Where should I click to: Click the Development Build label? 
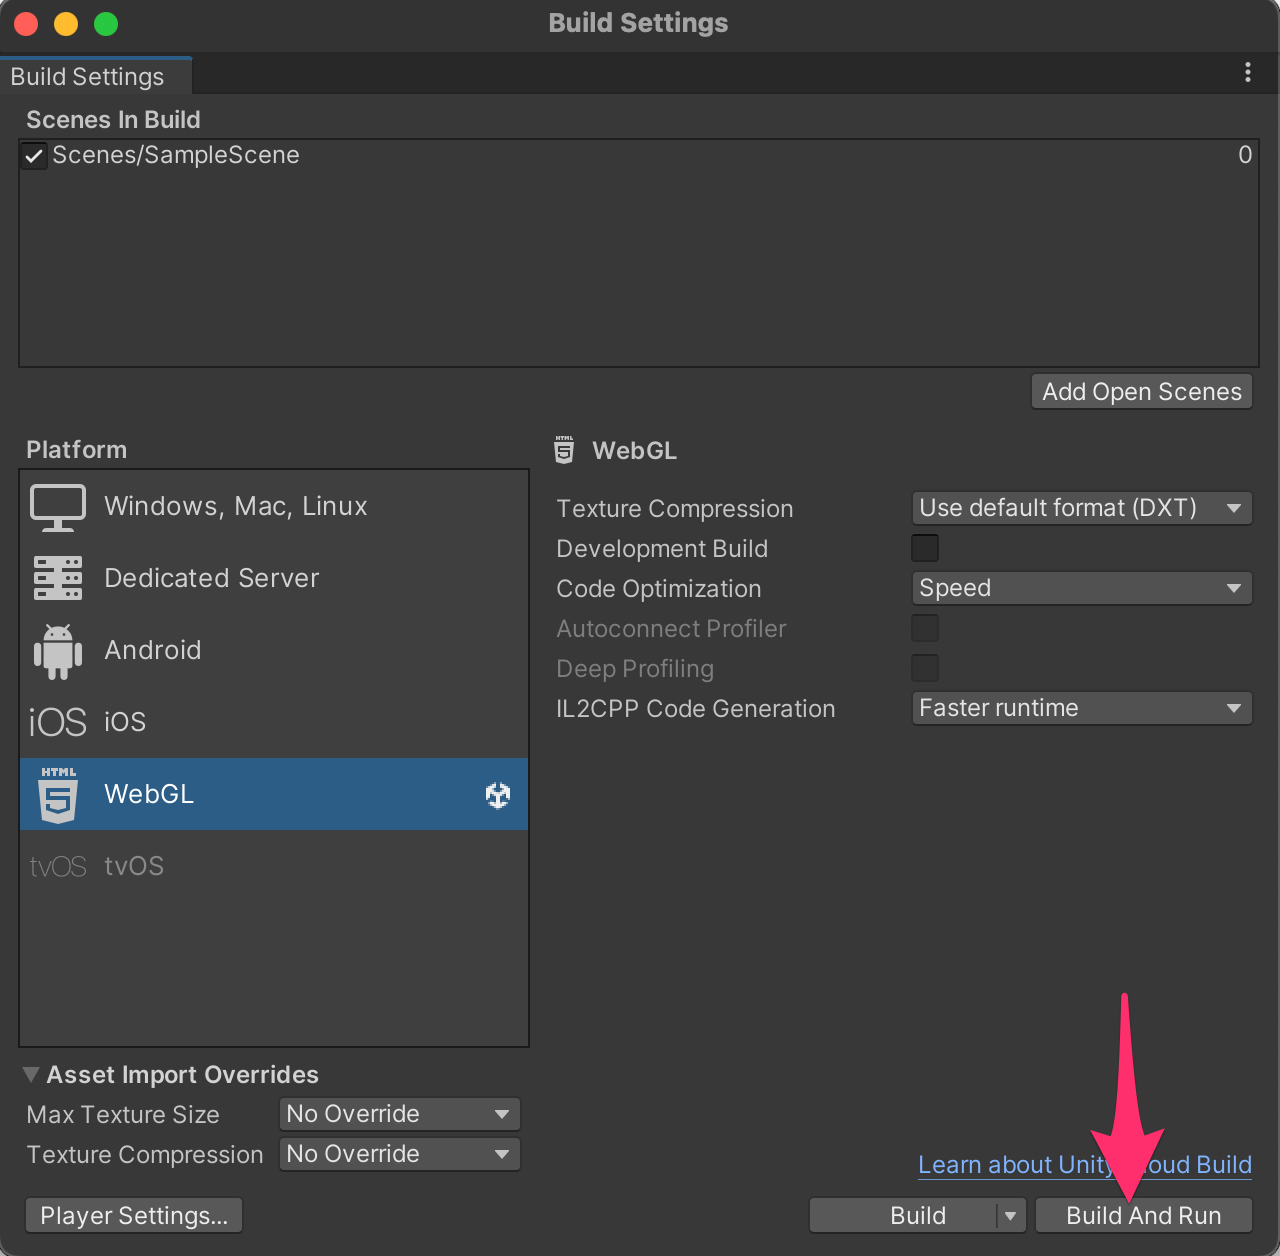(662, 549)
